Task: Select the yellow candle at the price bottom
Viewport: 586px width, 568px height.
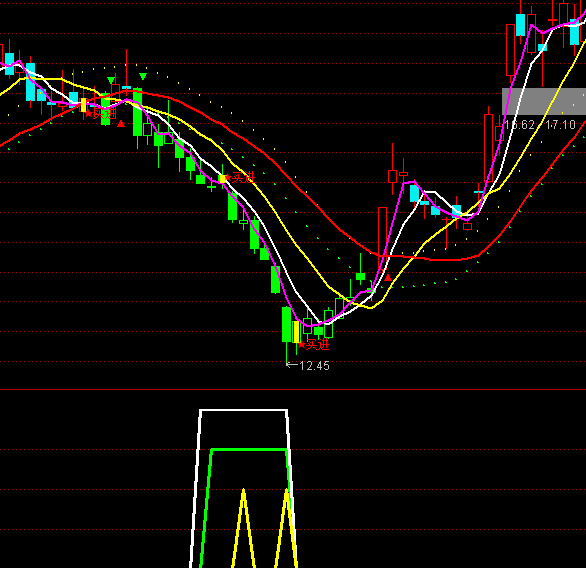Action: pyautogui.click(x=296, y=332)
